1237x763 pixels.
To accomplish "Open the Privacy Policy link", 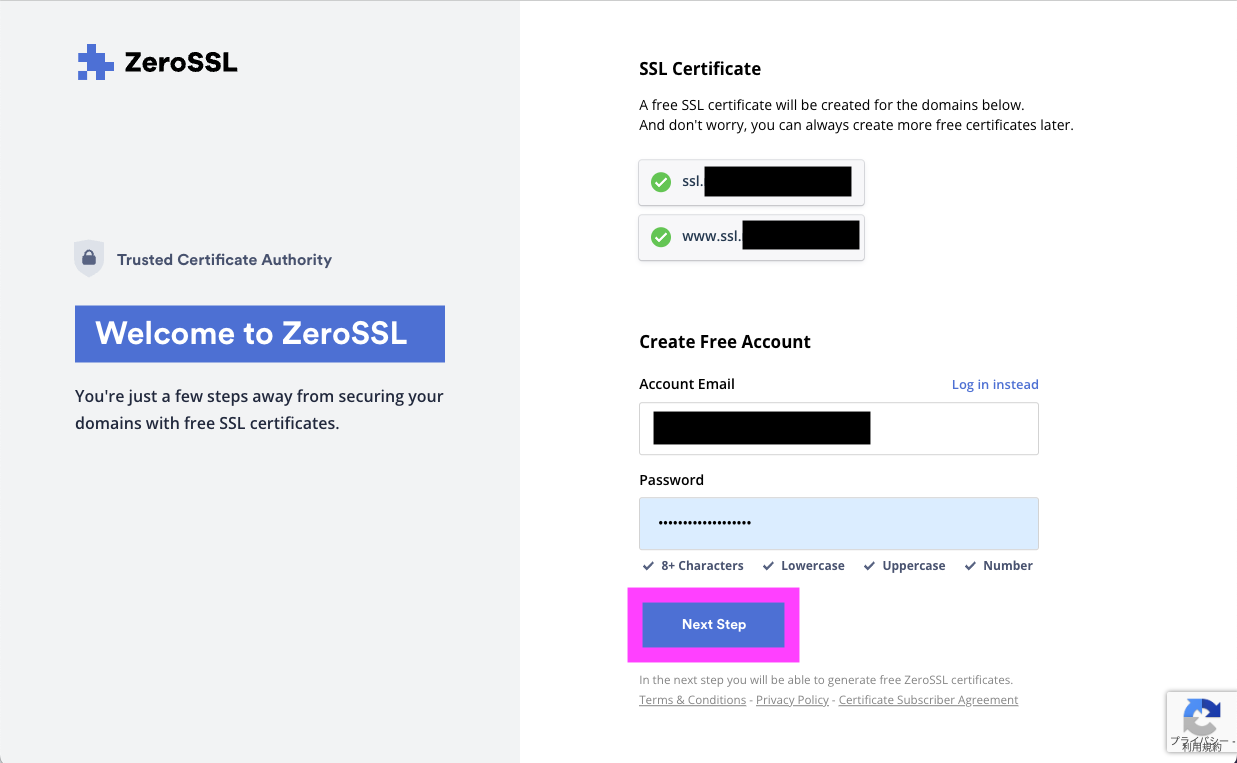I will coord(792,699).
